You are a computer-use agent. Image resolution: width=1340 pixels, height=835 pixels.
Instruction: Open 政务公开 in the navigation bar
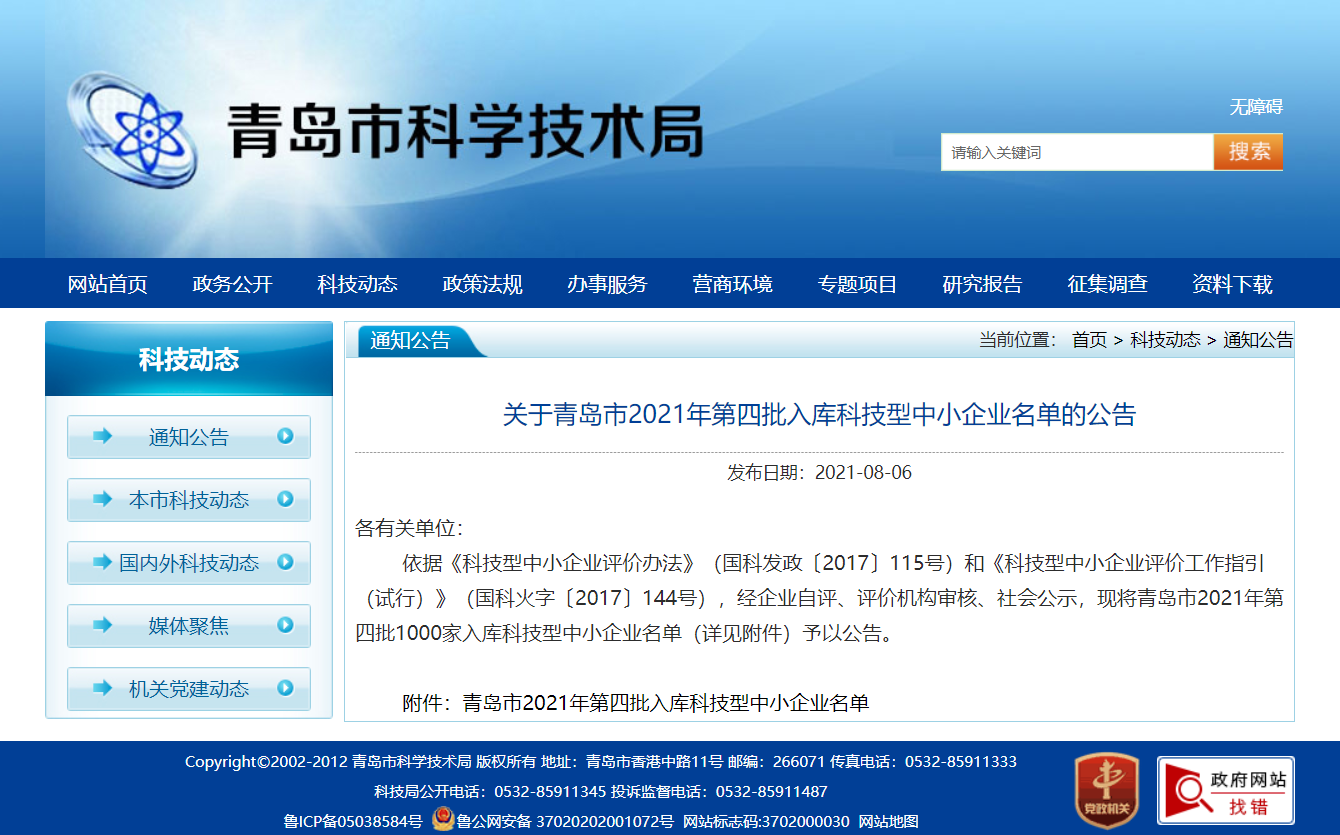pos(232,284)
